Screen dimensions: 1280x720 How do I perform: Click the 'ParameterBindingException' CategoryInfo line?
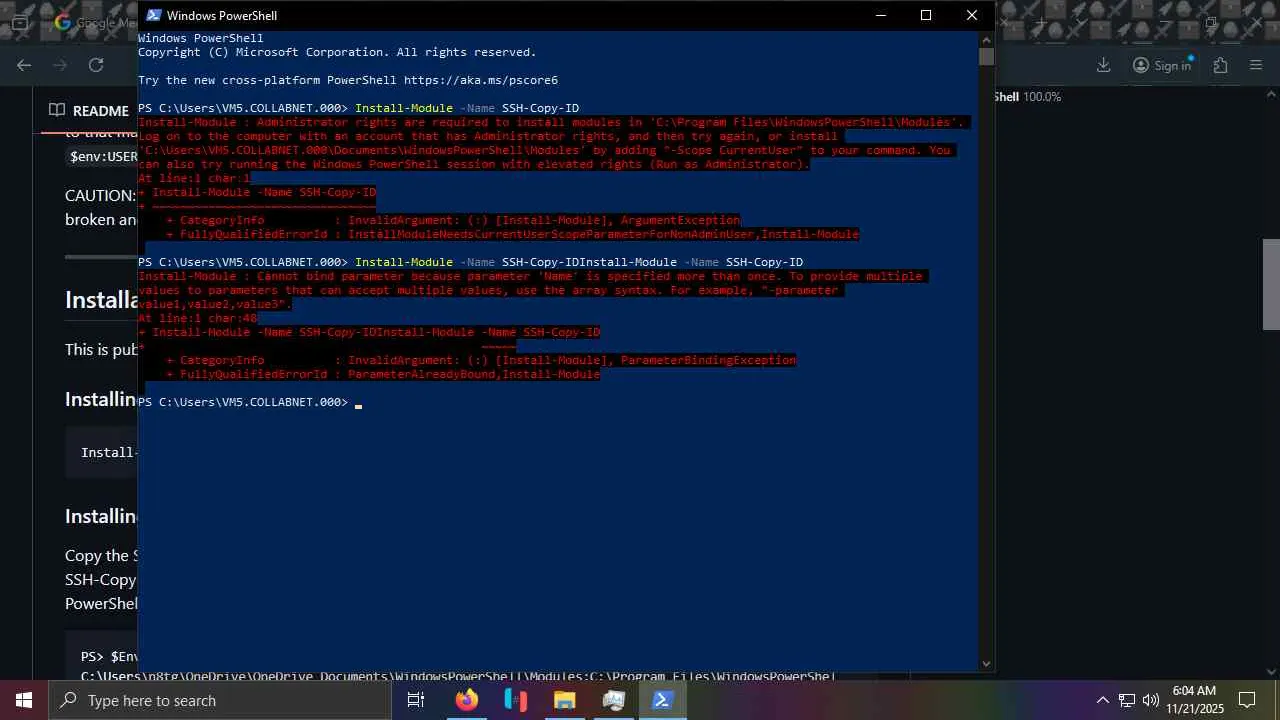pyautogui.click(x=481, y=360)
